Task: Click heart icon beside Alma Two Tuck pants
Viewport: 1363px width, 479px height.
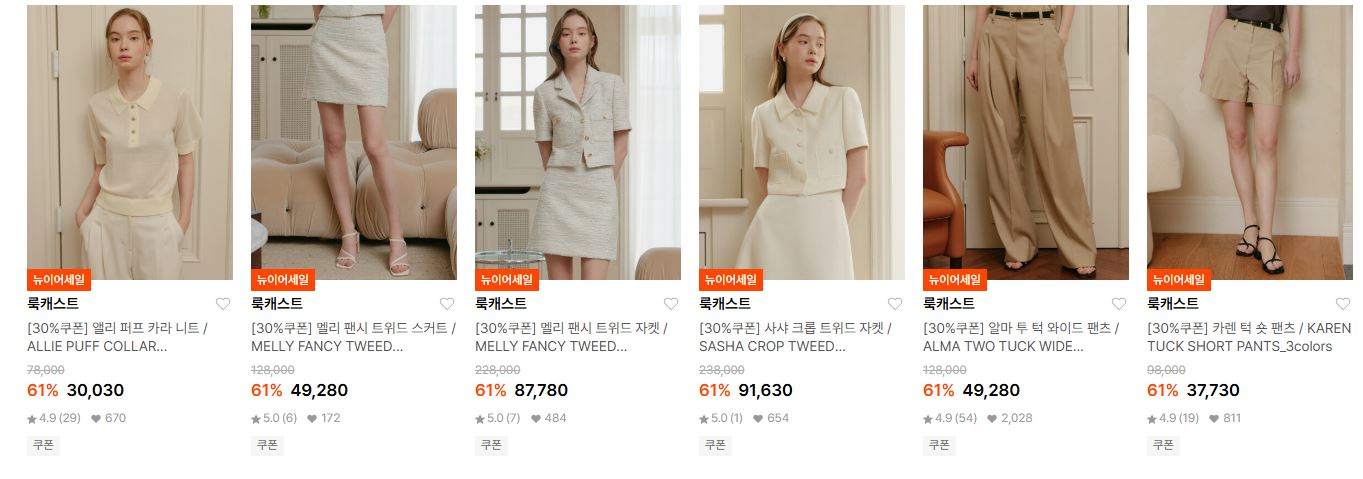Action: (1119, 304)
